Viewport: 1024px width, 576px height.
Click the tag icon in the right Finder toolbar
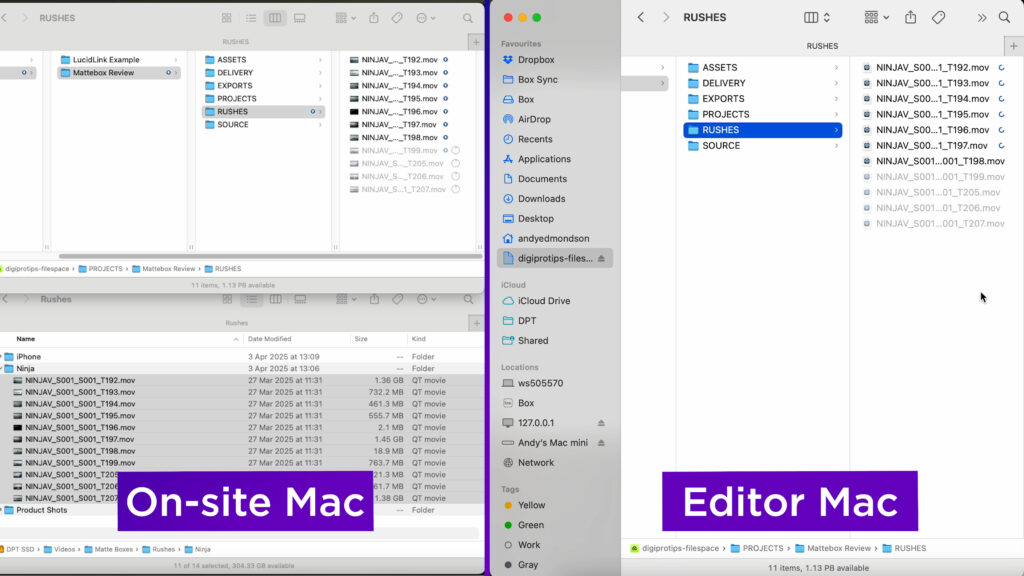click(x=938, y=18)
